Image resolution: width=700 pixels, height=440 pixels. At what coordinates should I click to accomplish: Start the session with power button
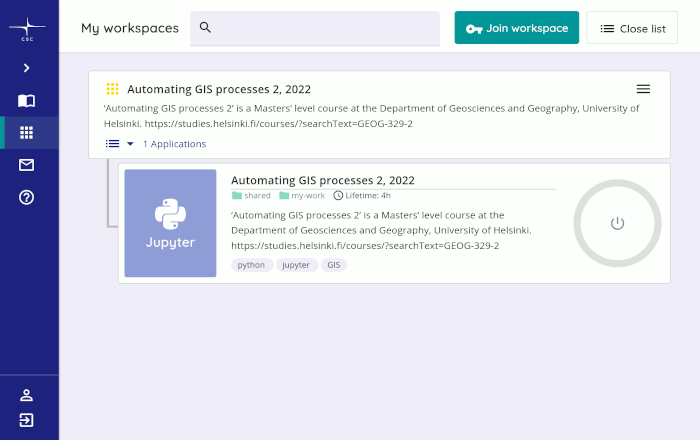tap(617, 223)
